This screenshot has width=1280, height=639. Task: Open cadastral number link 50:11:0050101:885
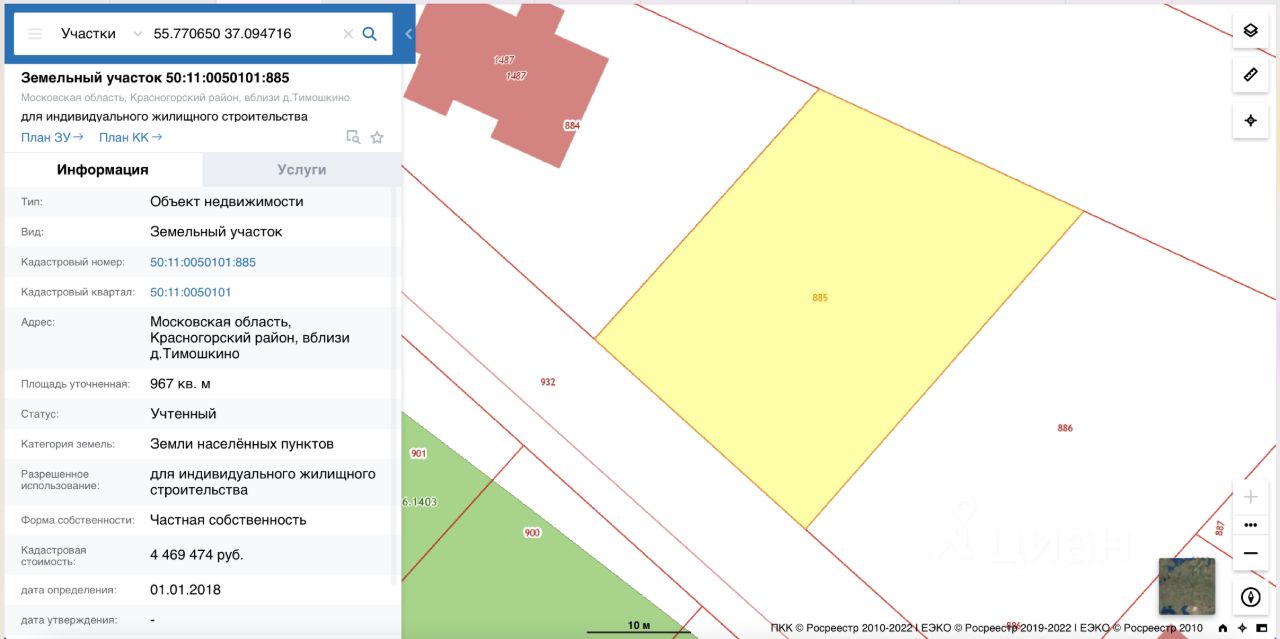coord(203,262)
